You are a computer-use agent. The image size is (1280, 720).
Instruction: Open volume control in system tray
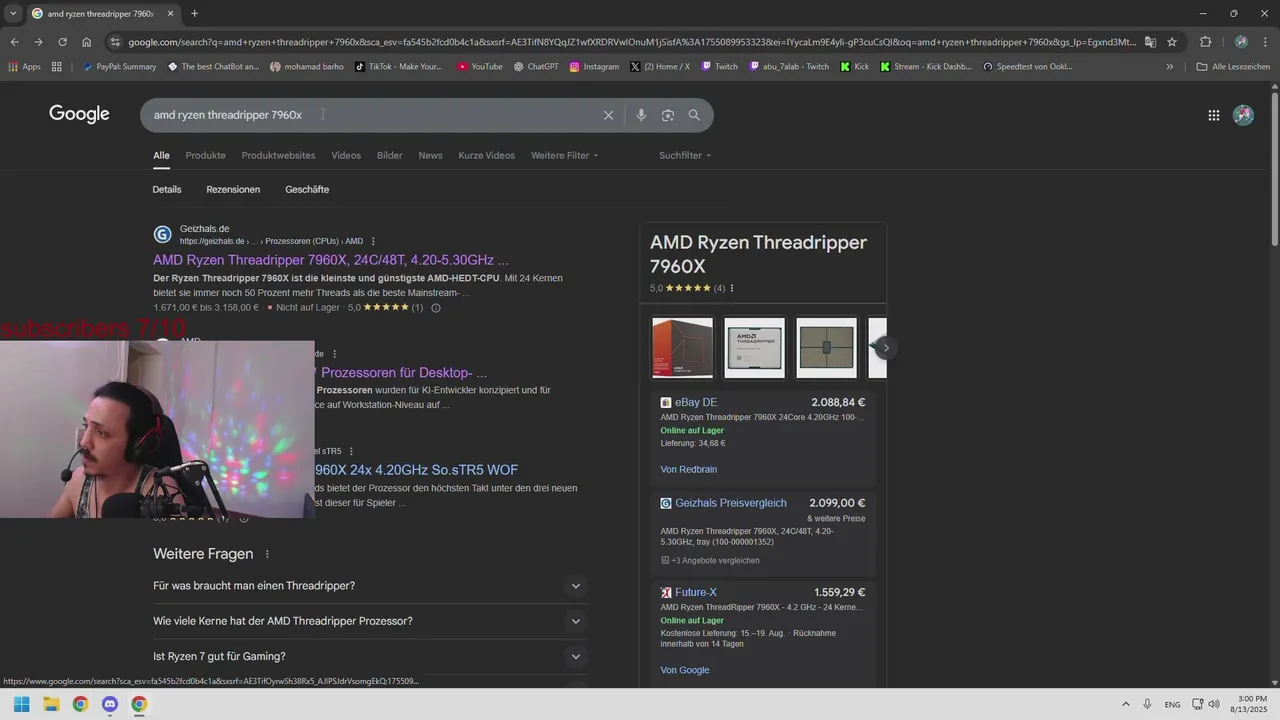coord(1213,704)
